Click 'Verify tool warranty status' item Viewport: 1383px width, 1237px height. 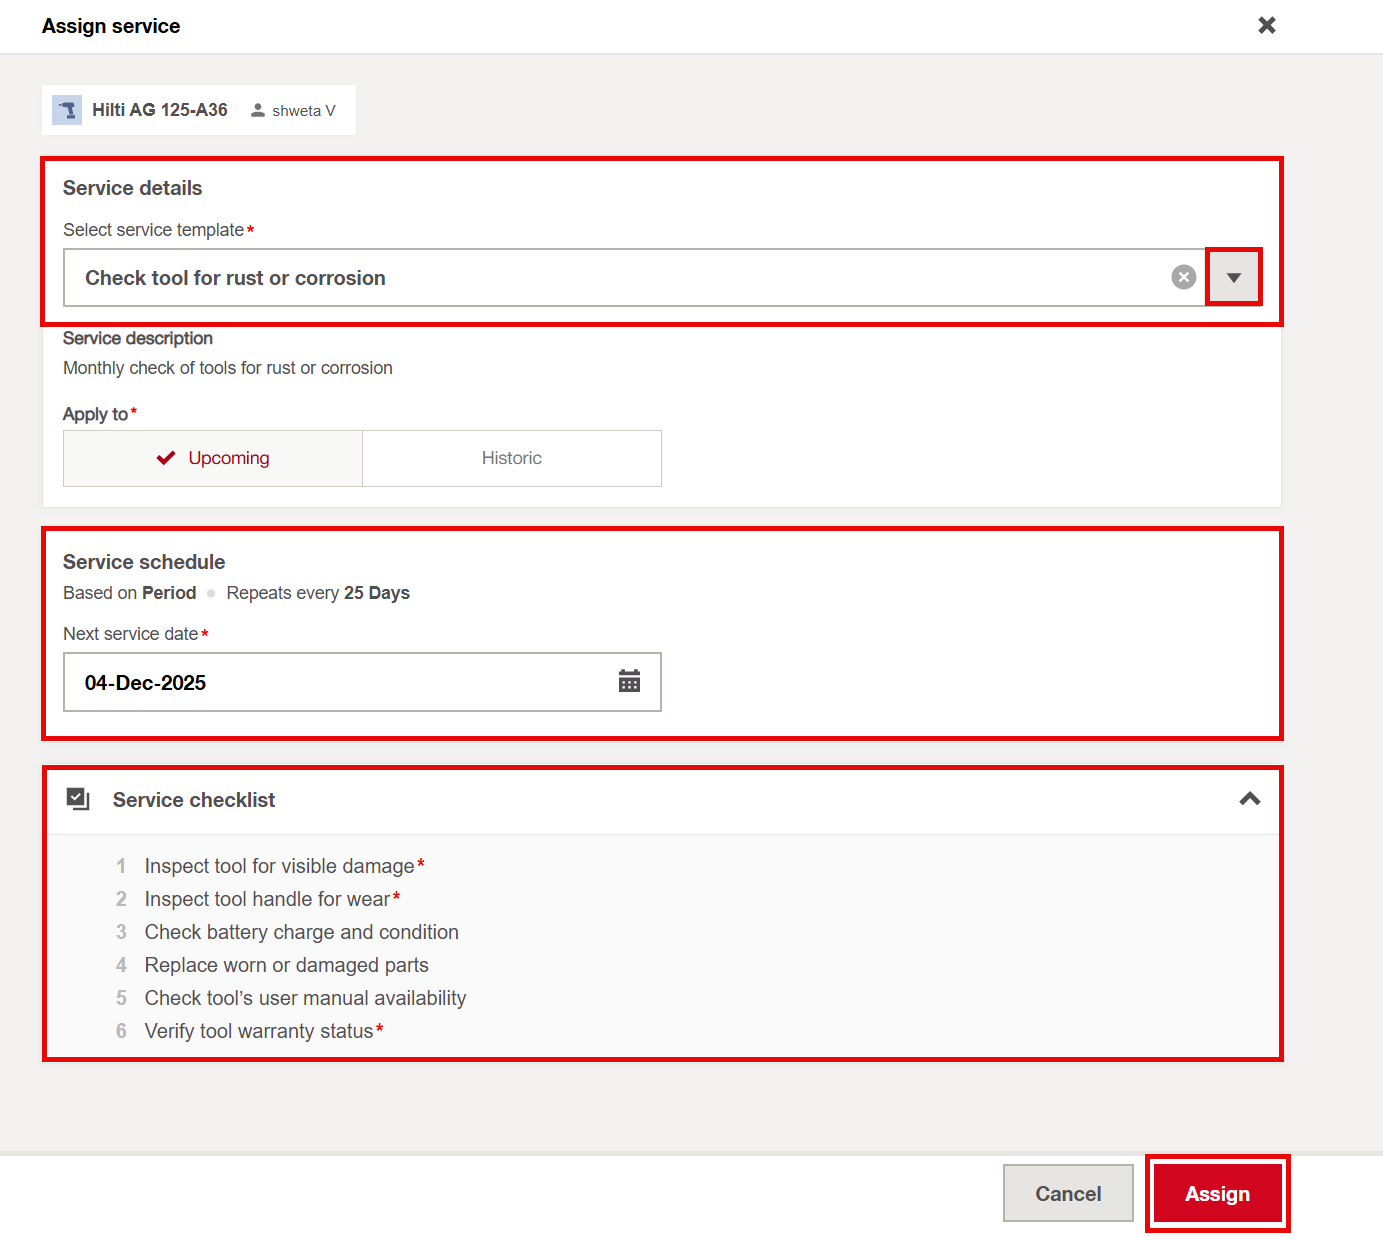tap(258, 1031)
